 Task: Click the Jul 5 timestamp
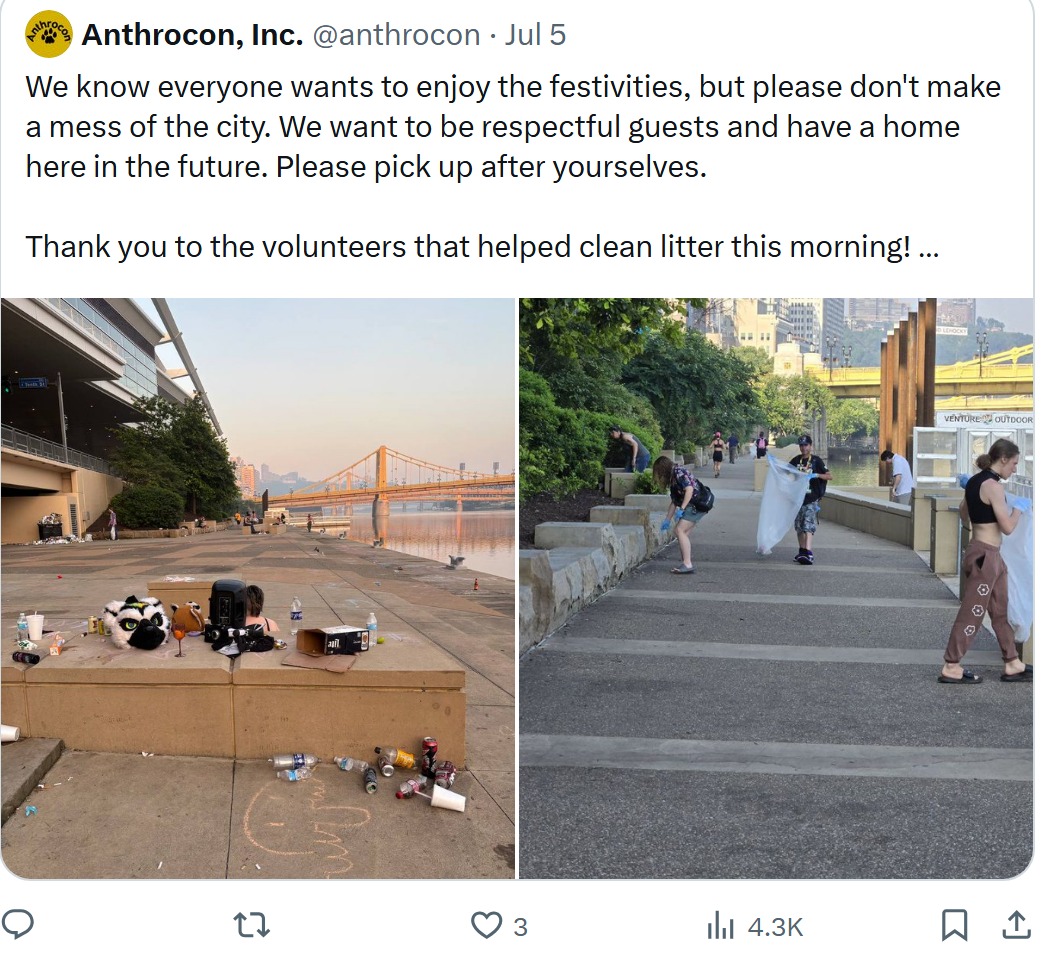click(535, 35)
